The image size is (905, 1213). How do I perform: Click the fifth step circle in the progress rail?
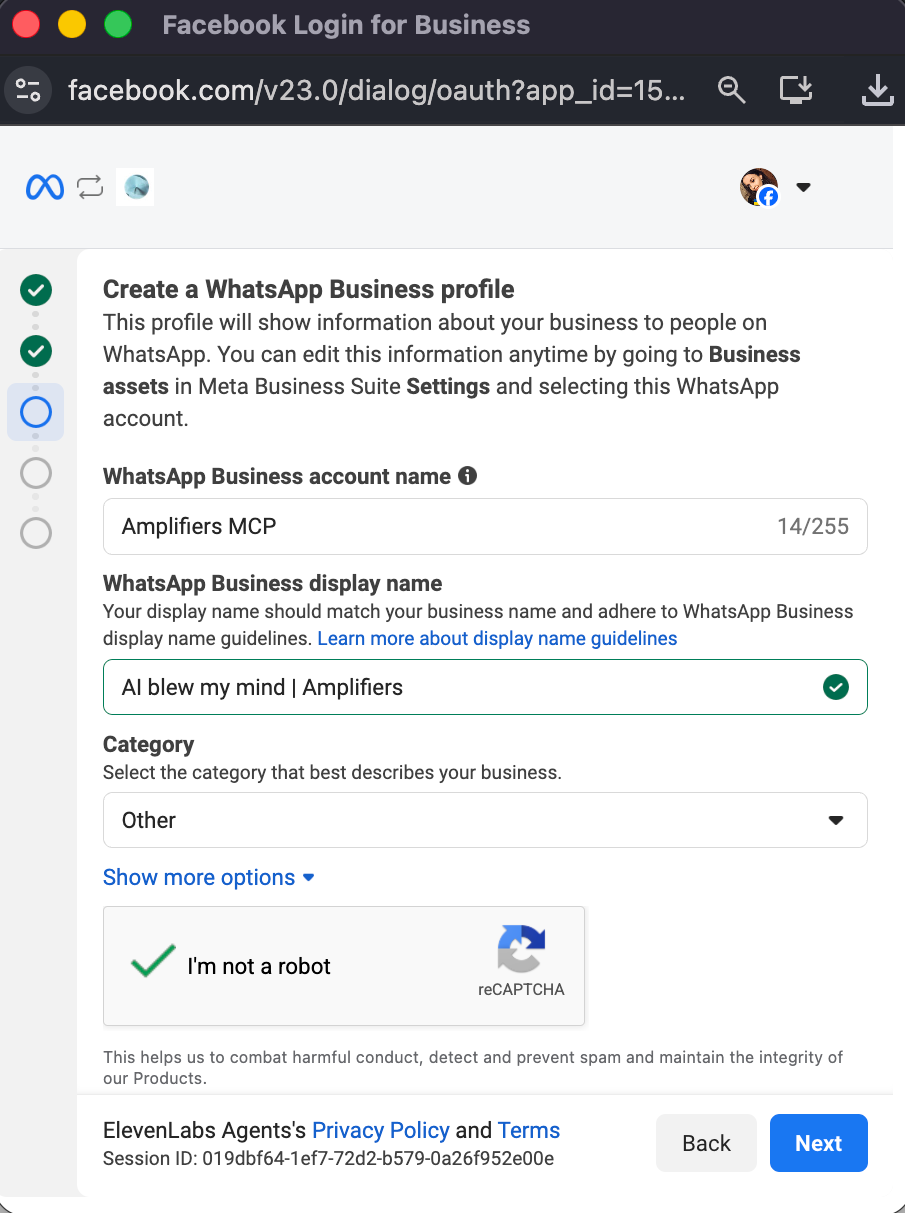[36, 533]
